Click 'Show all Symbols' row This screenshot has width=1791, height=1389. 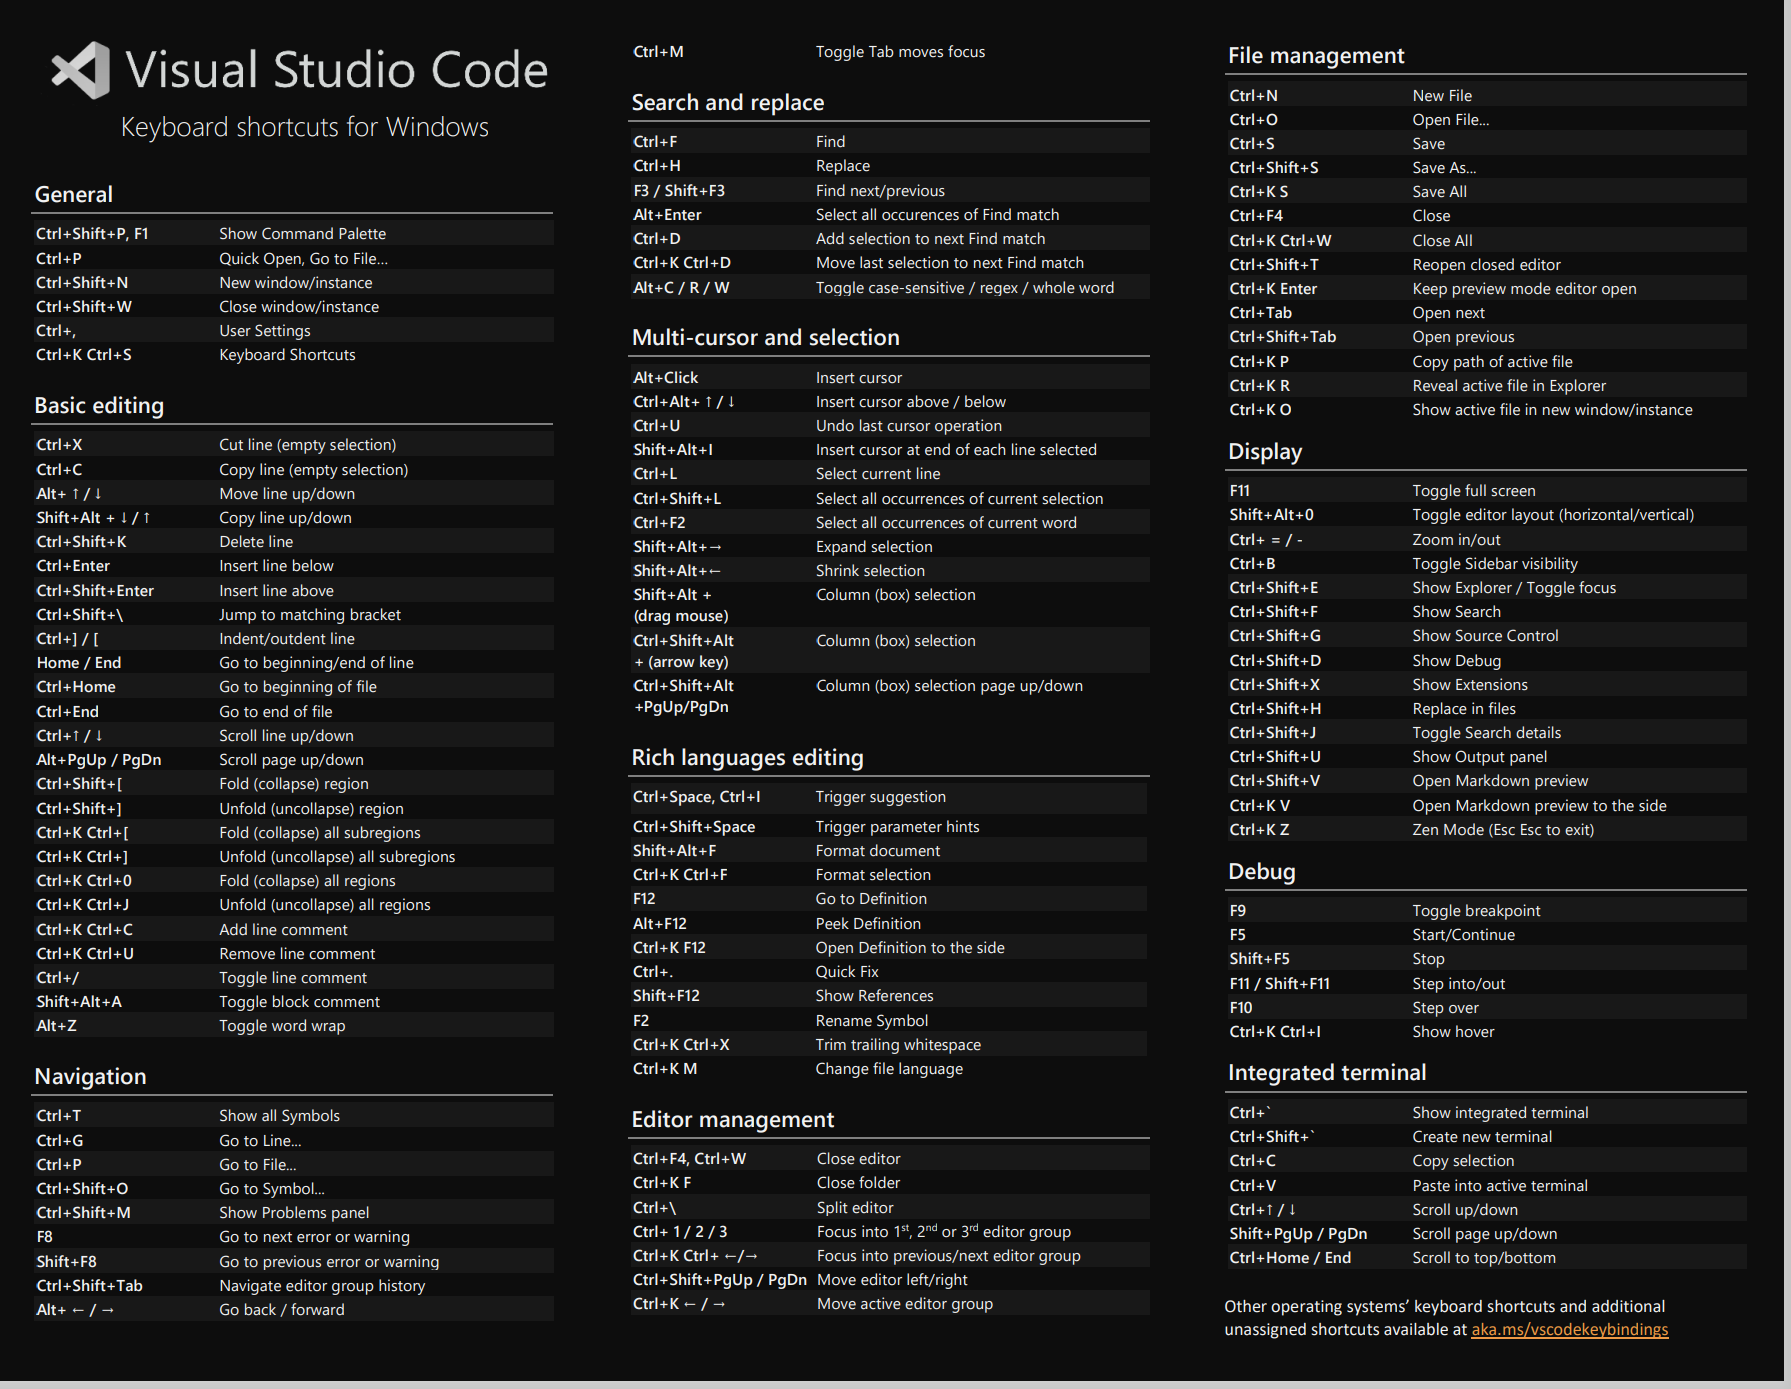292,1116
